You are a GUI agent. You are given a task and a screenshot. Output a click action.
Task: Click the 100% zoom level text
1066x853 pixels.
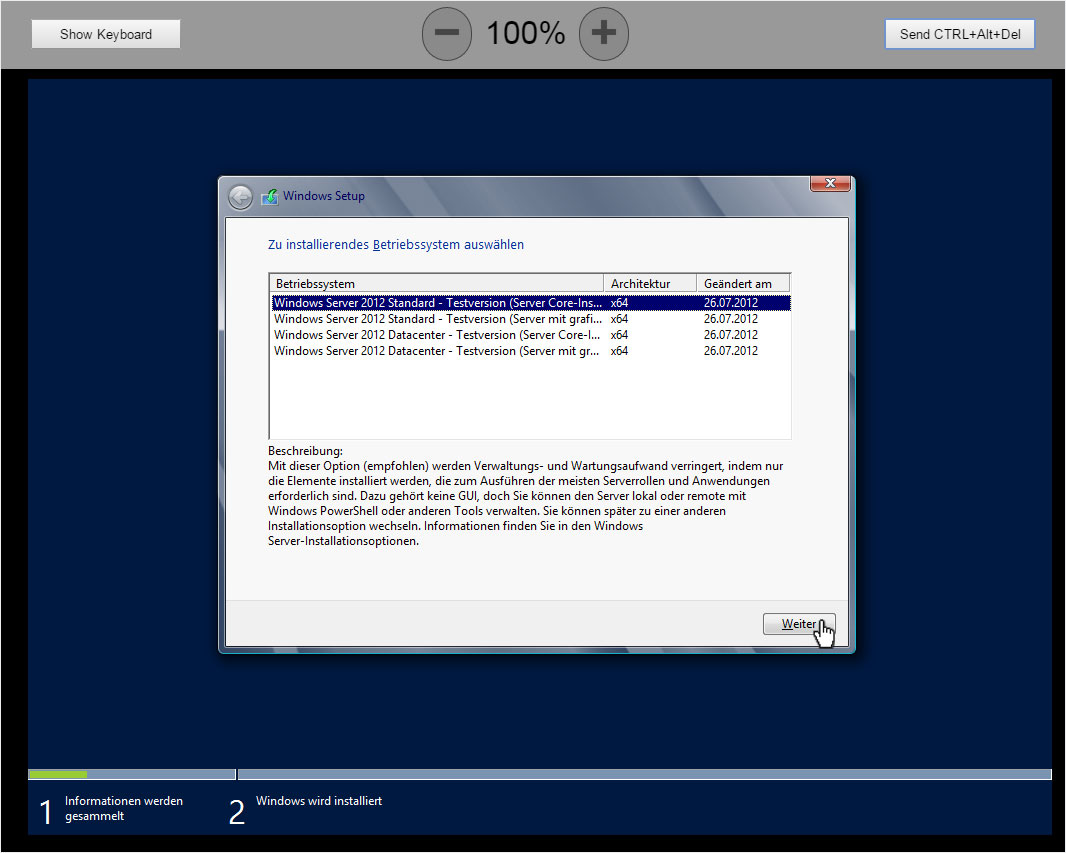[526, 33]
